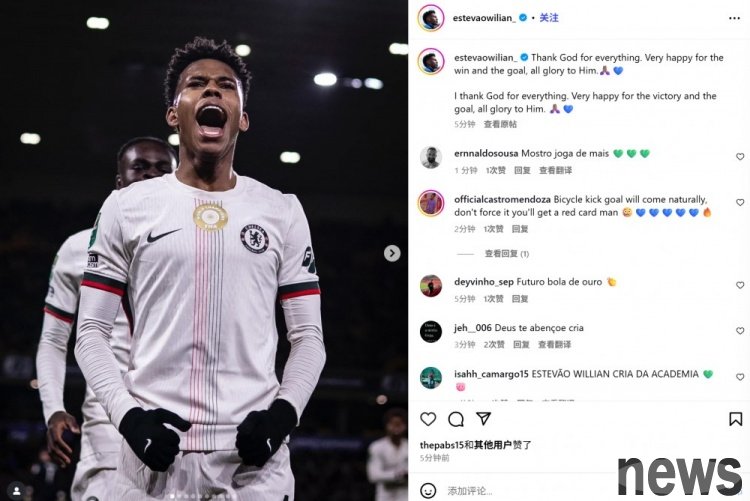Go to the next photo with arrow

click(392, 253)
